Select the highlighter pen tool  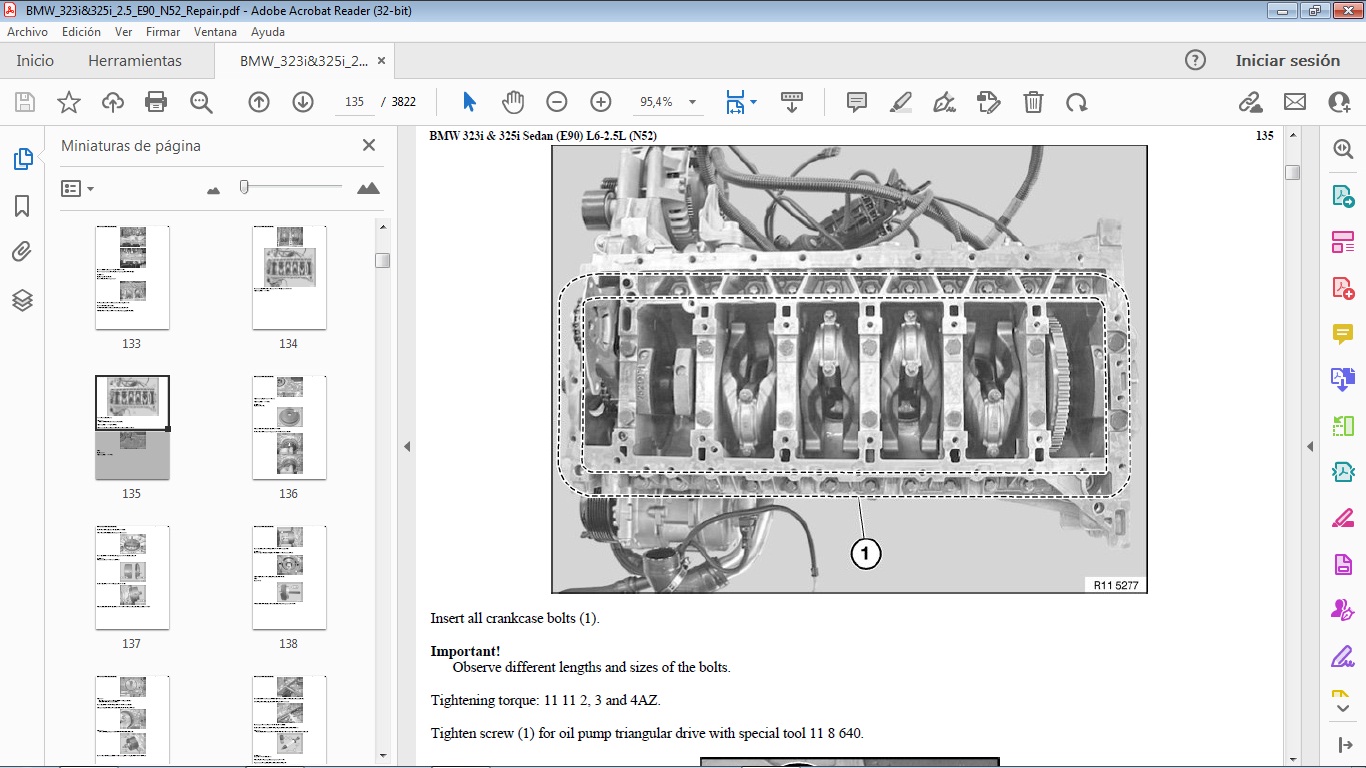click(x=901, y=102)
